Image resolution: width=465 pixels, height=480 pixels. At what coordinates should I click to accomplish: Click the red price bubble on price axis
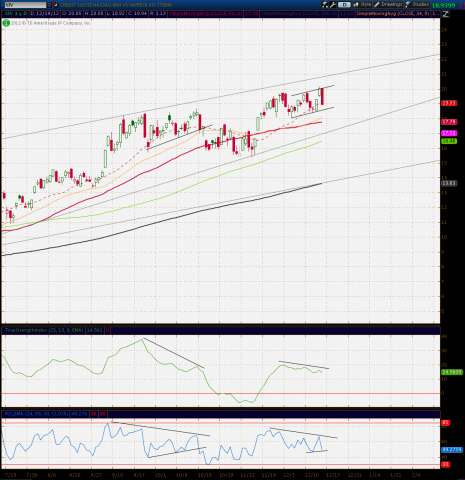[449, 103]
